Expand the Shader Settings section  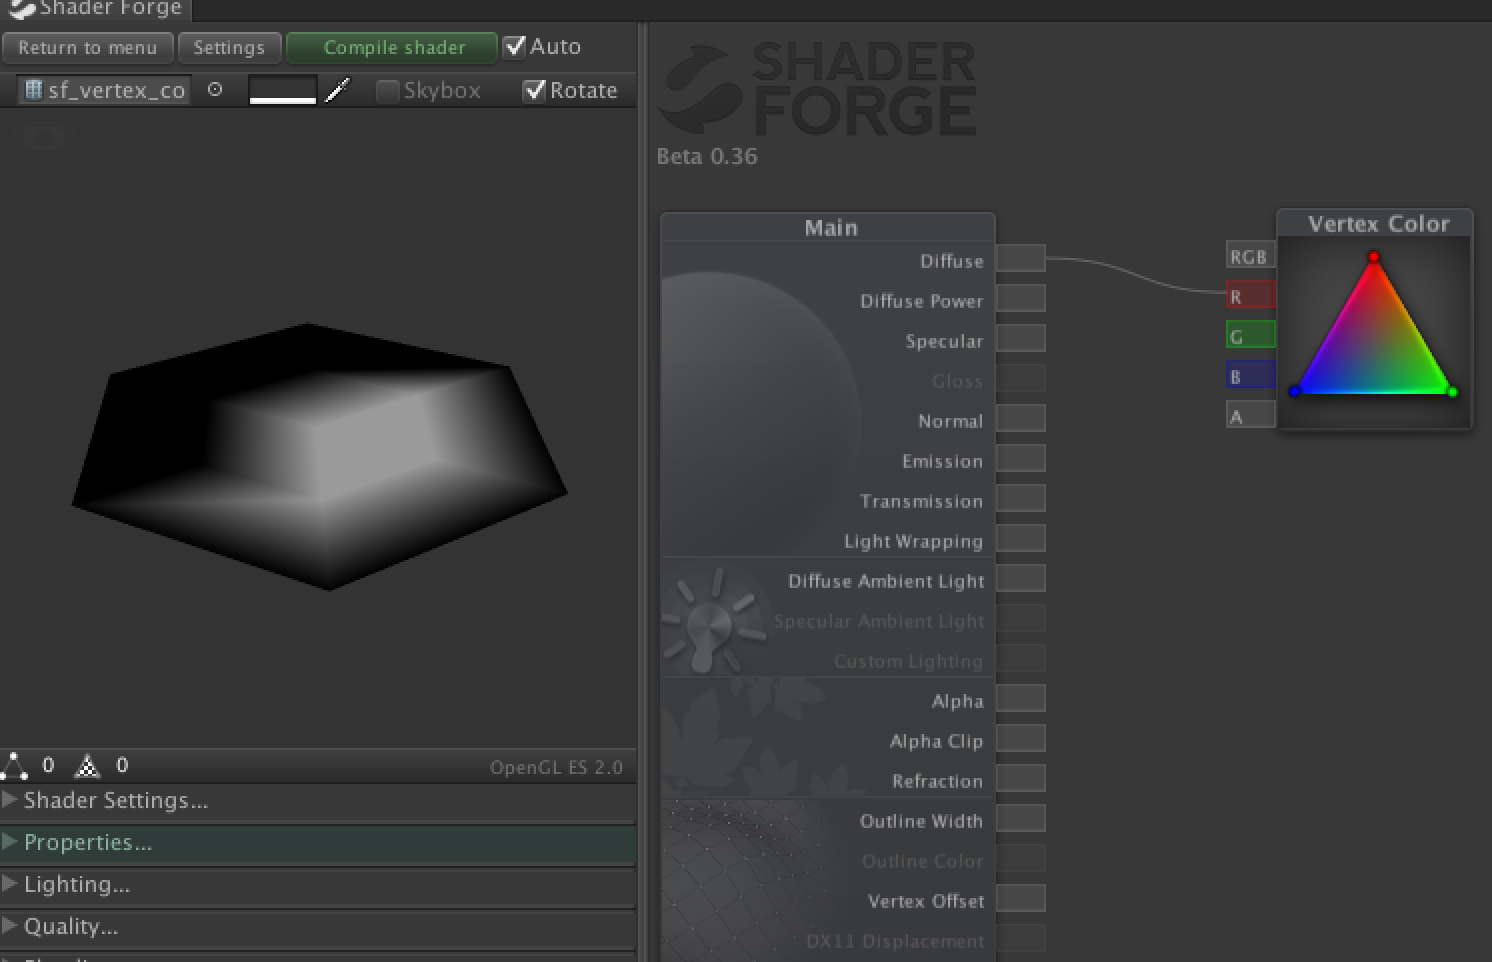click(318, 800)
